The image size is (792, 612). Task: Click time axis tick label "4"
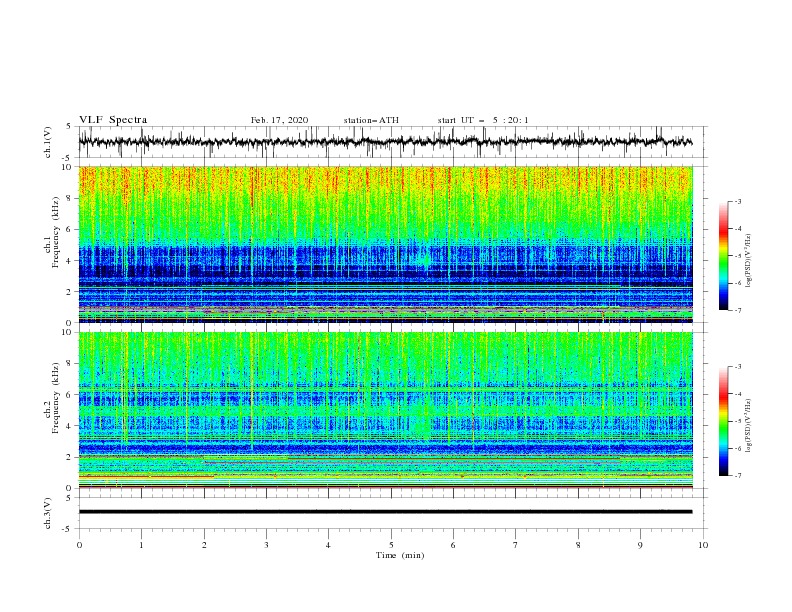tap(328, 545)
